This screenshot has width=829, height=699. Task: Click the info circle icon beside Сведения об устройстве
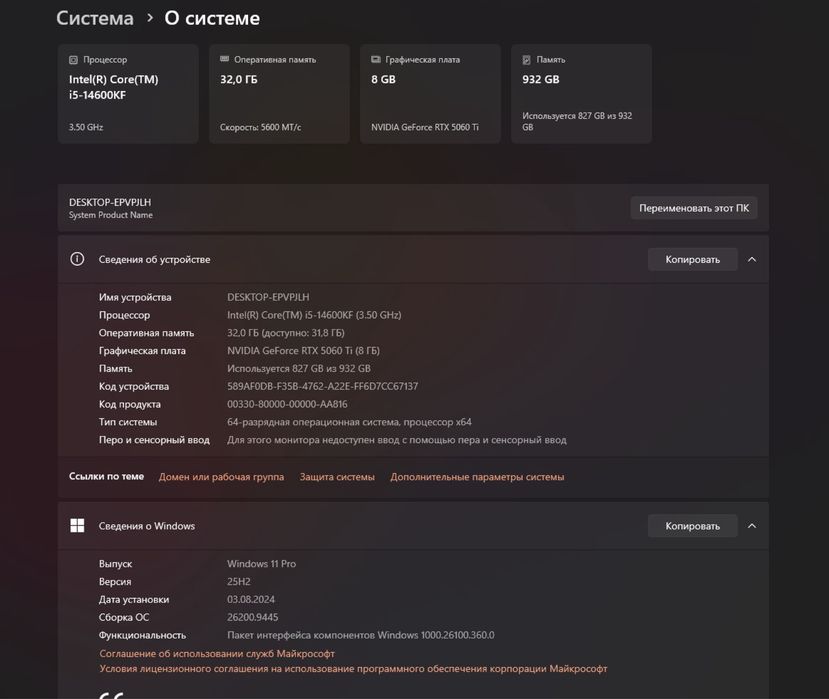[x=77, y=259]
